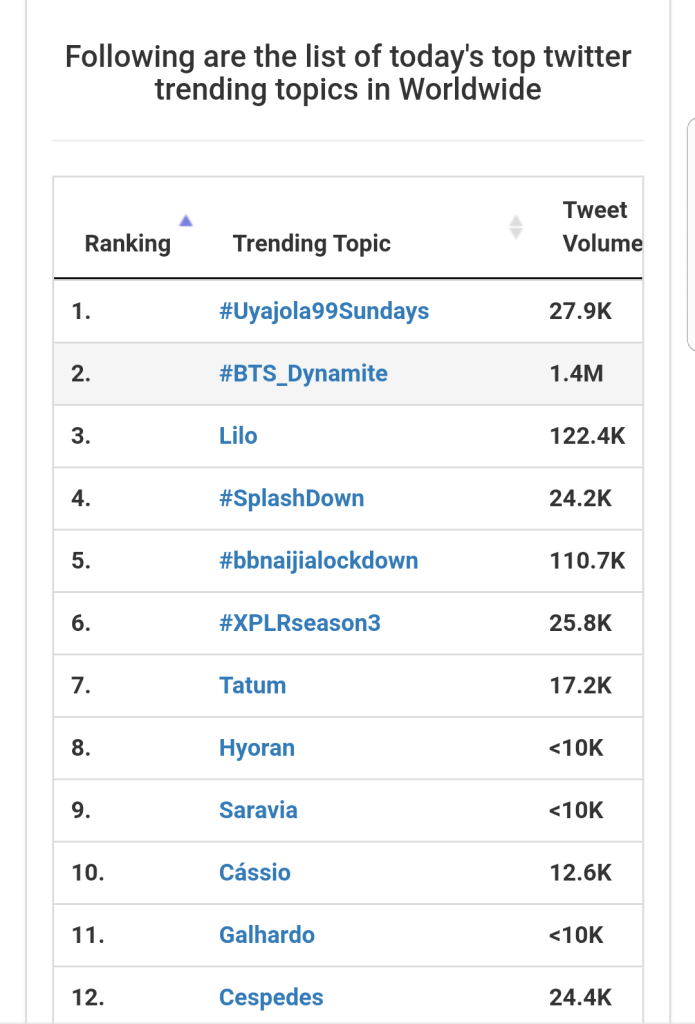Sort table by Ranking column arrow

[x=185, y=221]
